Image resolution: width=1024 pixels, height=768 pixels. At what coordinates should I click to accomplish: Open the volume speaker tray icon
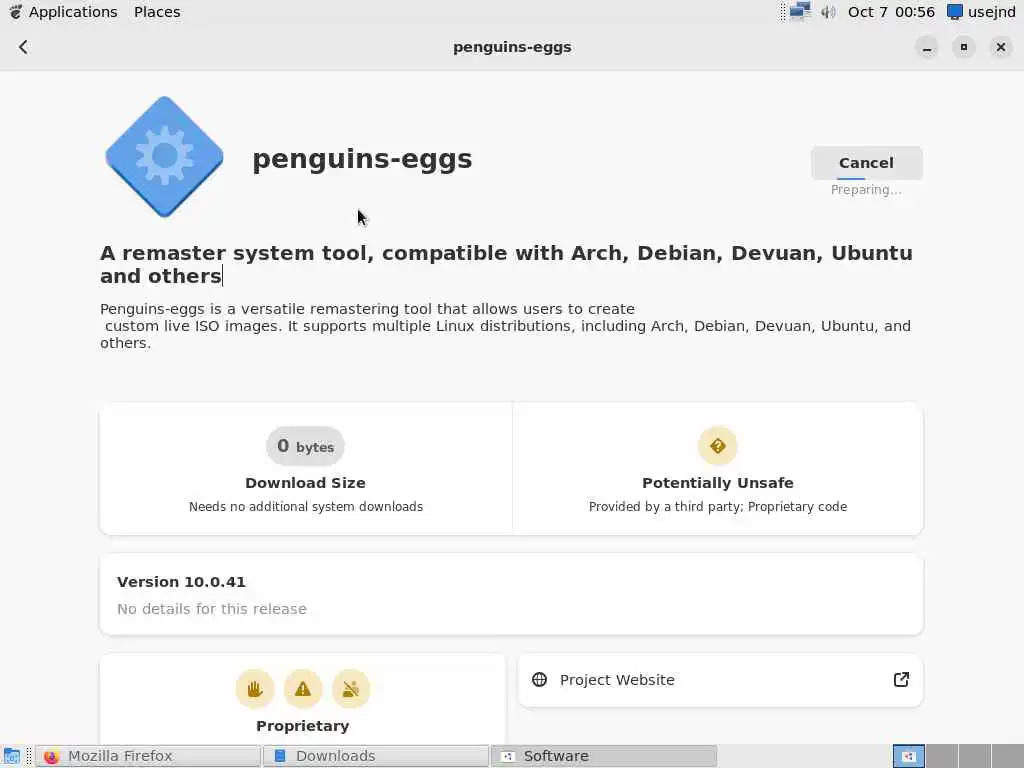pos(828,12)
